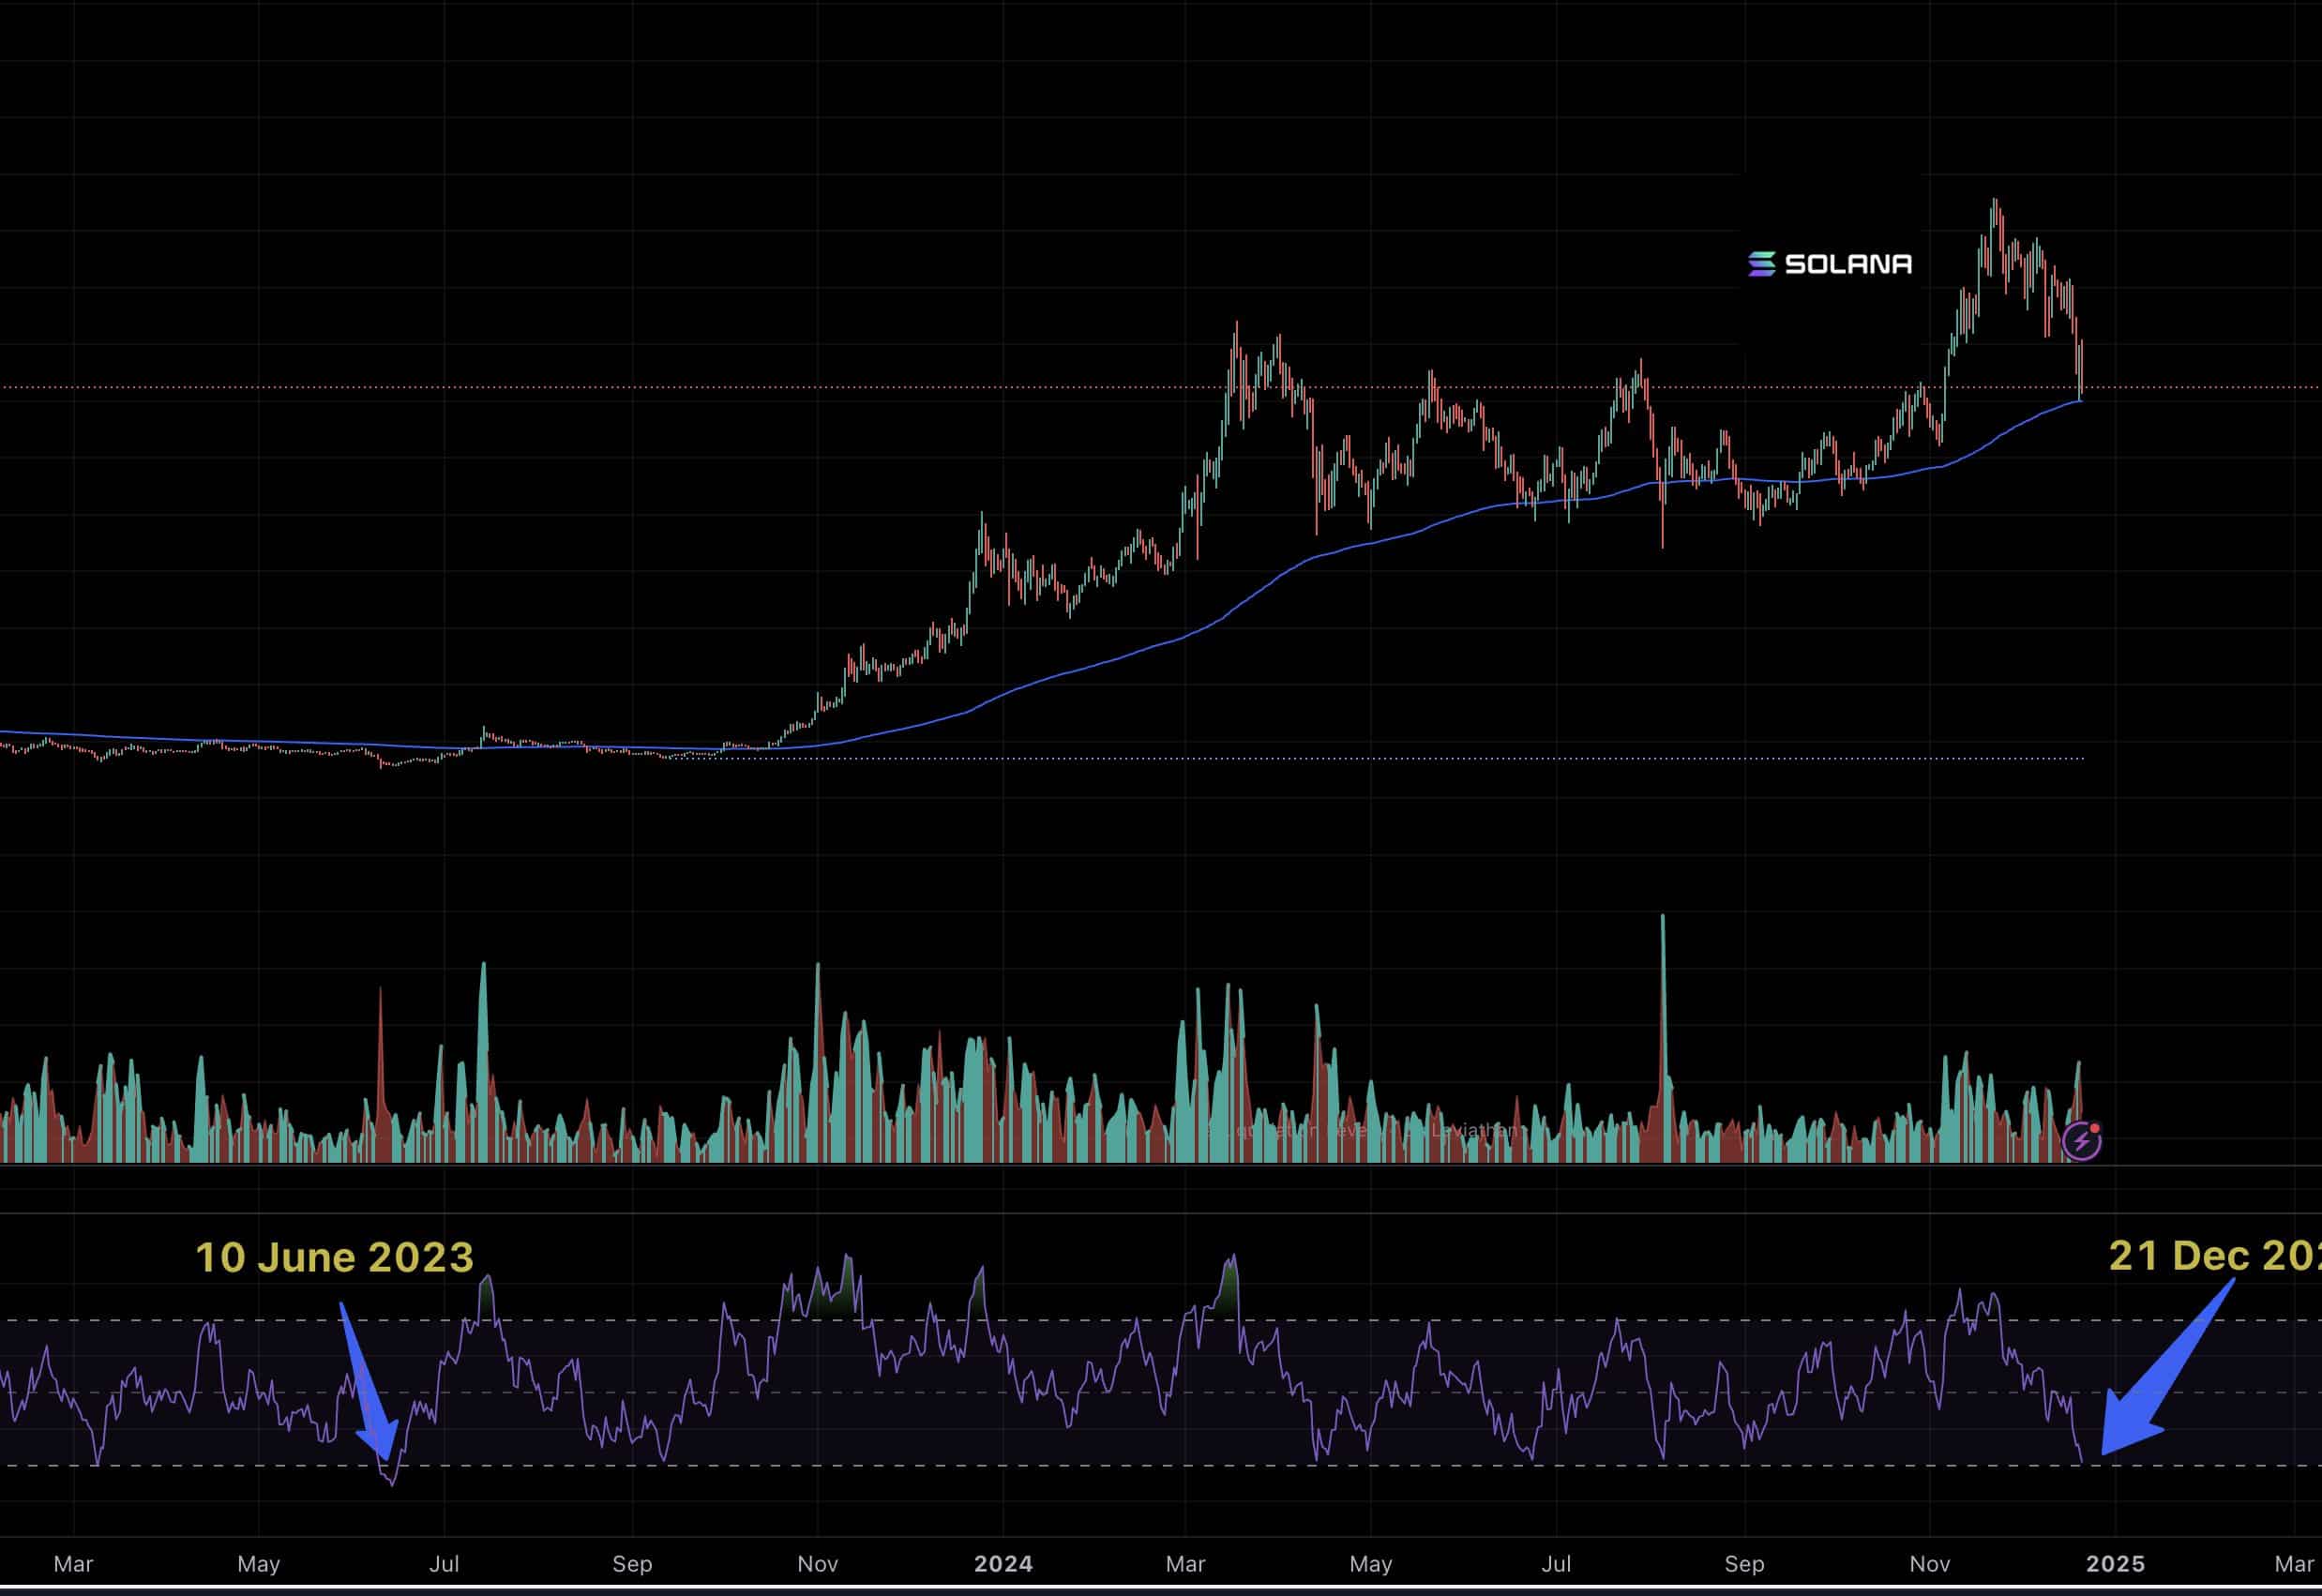Click the Jul 2023 time axis label

click(x=444, y=1563)
